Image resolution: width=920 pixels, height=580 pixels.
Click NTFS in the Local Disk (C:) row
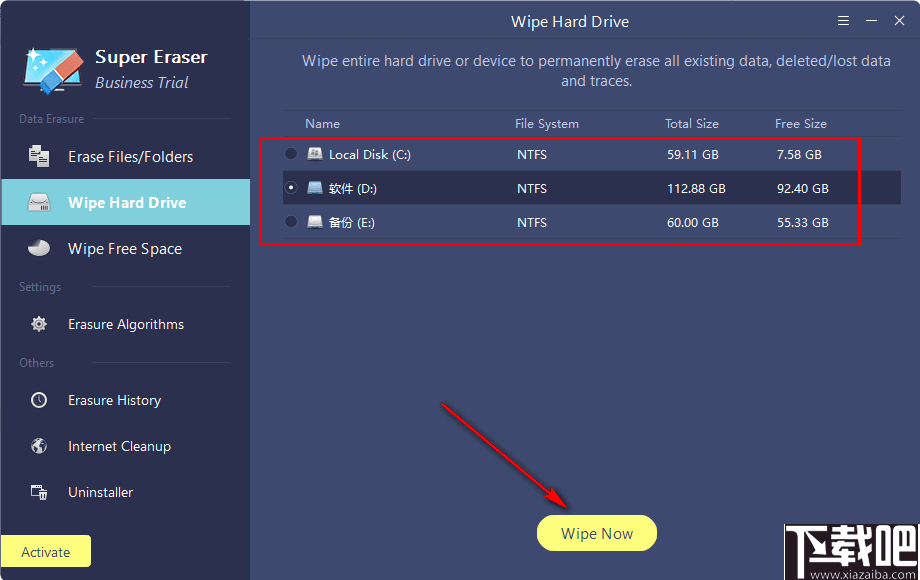532,155
